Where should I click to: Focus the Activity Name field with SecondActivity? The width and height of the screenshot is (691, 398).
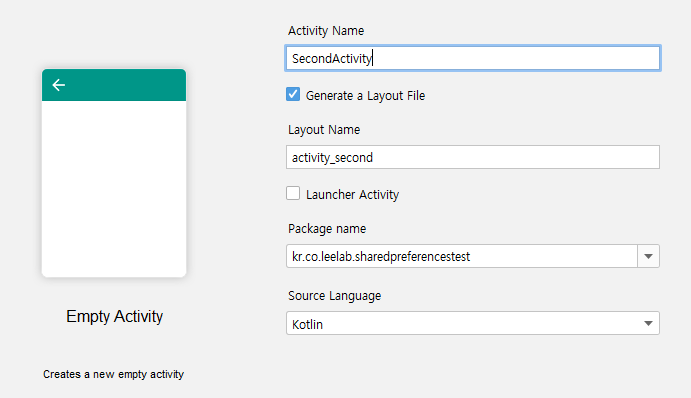tap(473, 58)
